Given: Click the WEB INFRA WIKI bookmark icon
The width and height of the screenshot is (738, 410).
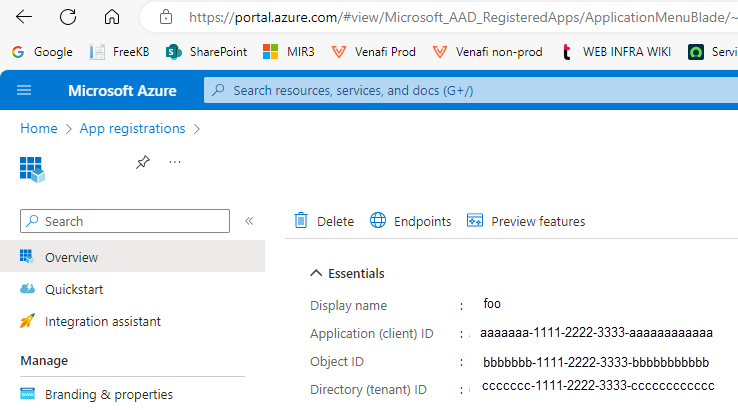Looking at the screenshot, I should coord(567,52).
